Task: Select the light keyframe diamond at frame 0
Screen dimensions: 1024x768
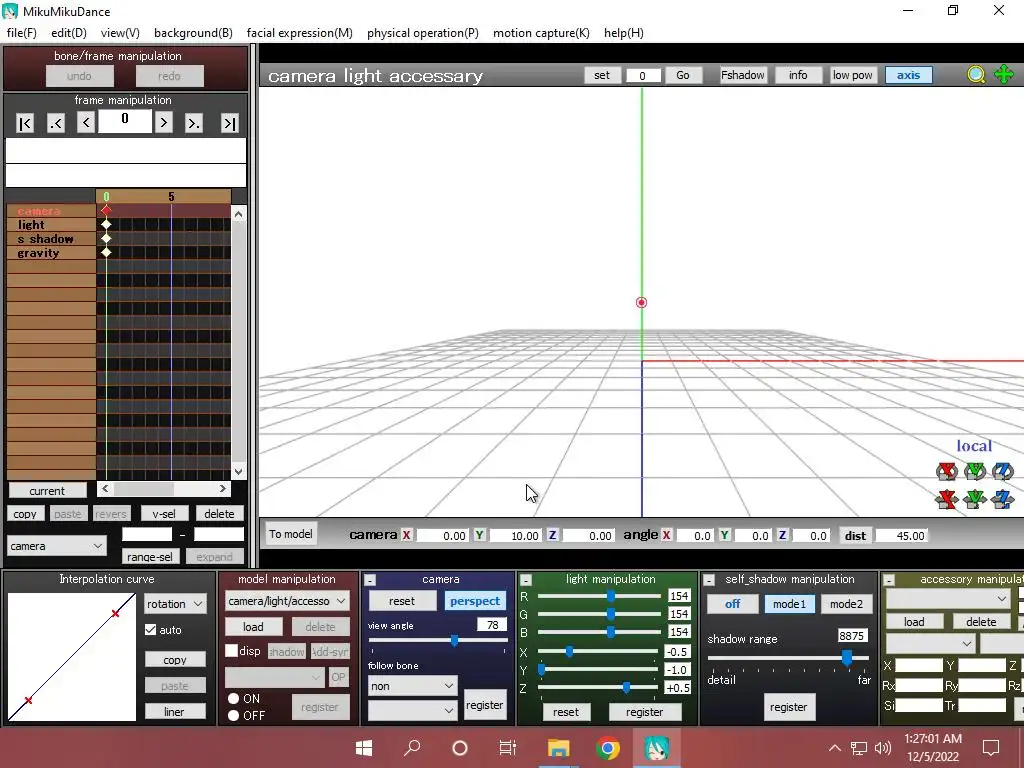Action: click(x=106, y=225)
